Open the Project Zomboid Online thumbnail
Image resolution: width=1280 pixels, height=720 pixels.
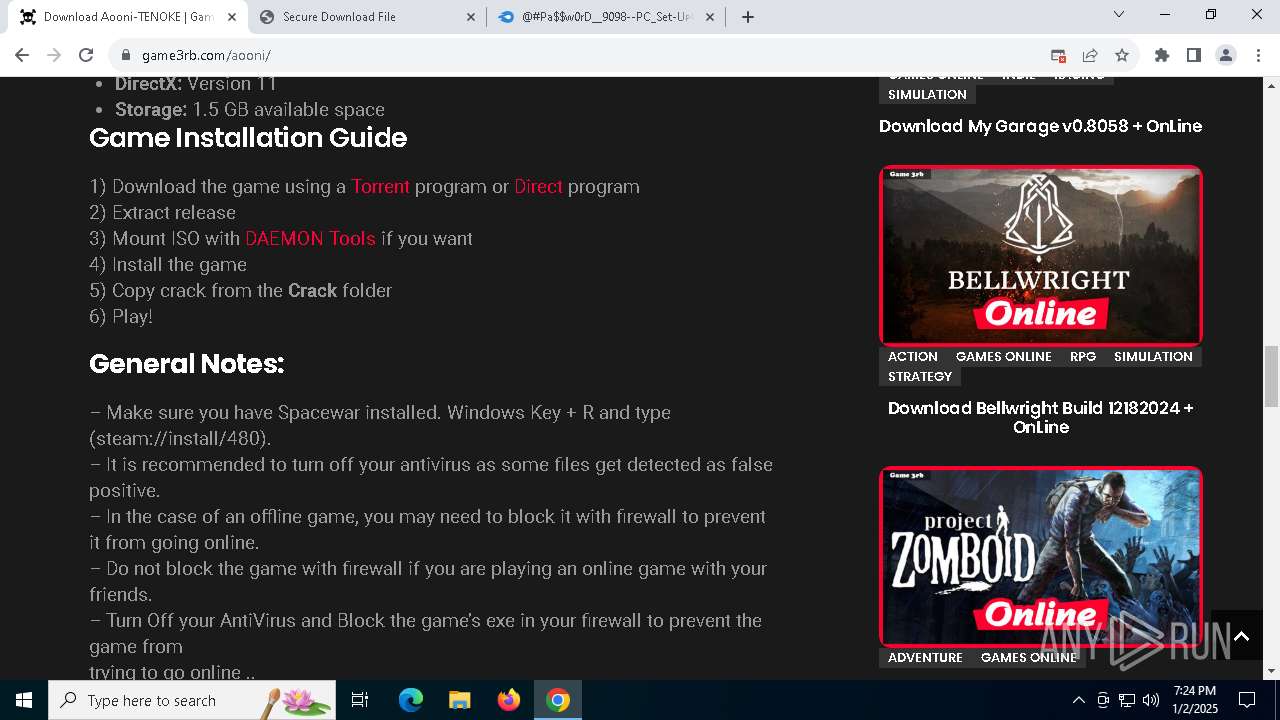[x=1040, y=556]
